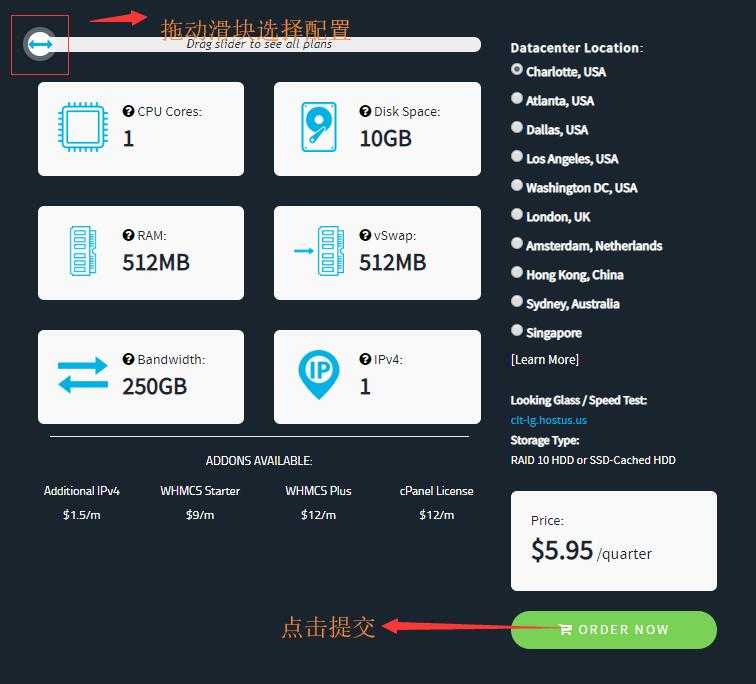
Task: Click the RAM module icon
Action: 83,251
